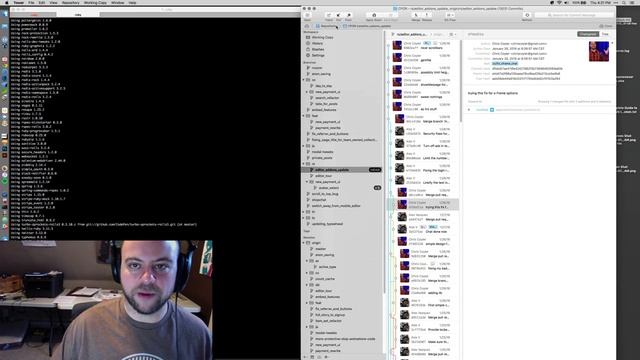Screen dimensions: 640x360
Task: Click the Push toolbar button
Action: point(348,16)
